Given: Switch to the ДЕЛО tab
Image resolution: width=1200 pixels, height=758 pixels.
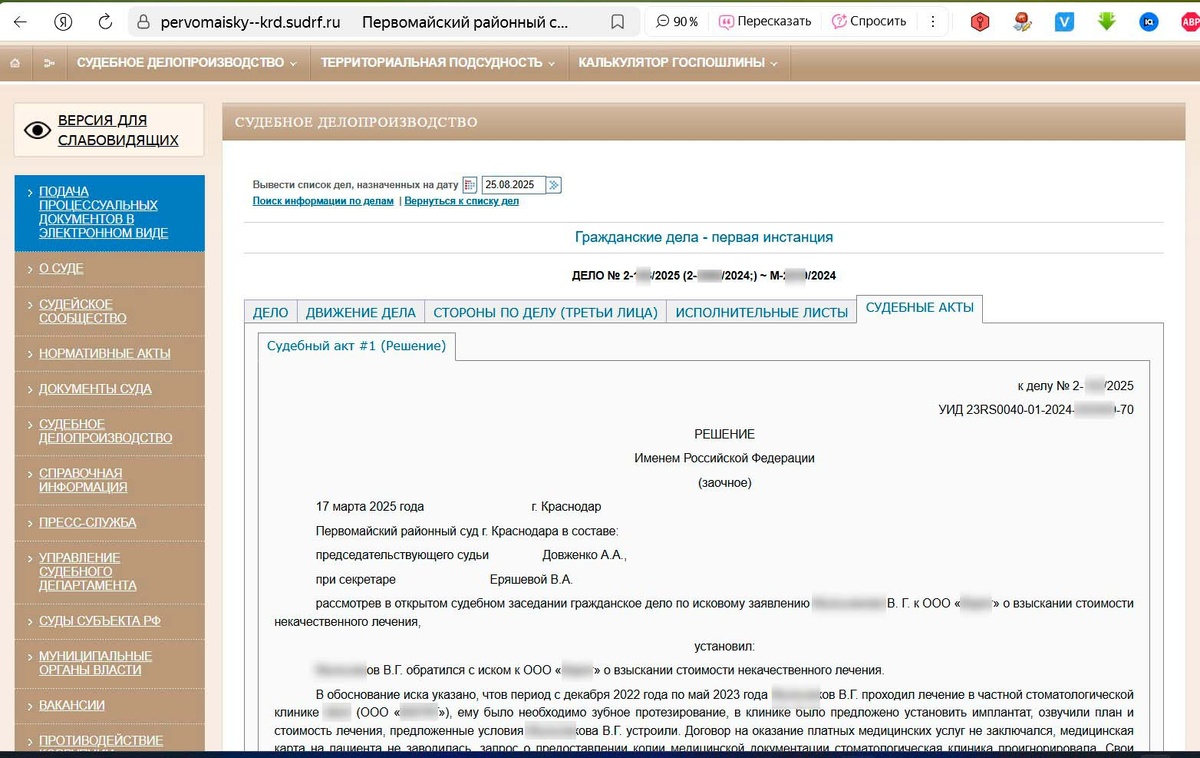Looking at the screenshot, I should [271, 312].
